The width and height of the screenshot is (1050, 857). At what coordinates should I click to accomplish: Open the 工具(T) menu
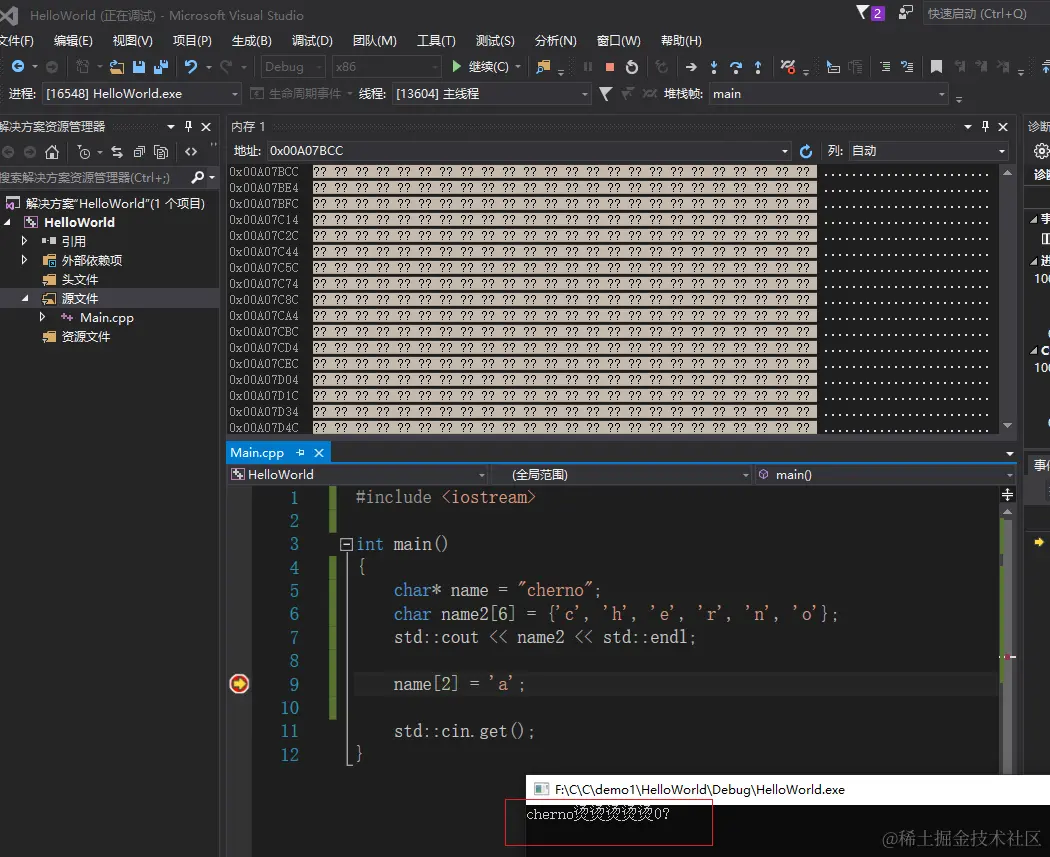point(436,41)
